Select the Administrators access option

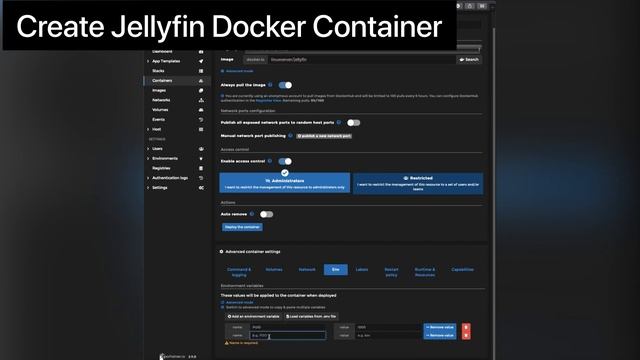tap(284, 182)
